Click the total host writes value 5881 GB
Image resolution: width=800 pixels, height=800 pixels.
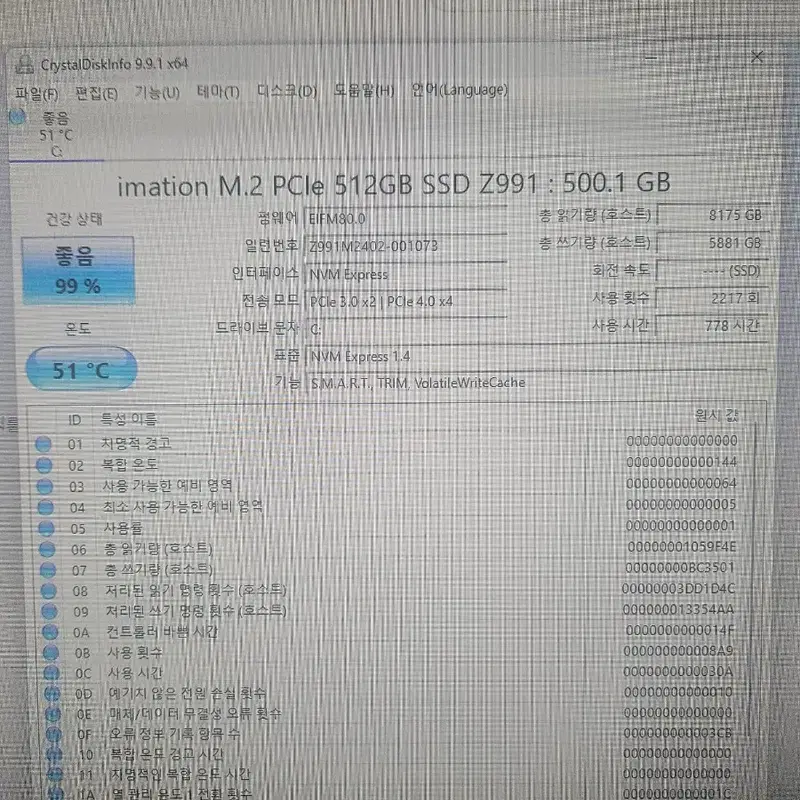pyautogui.click(x=712, y=243)
